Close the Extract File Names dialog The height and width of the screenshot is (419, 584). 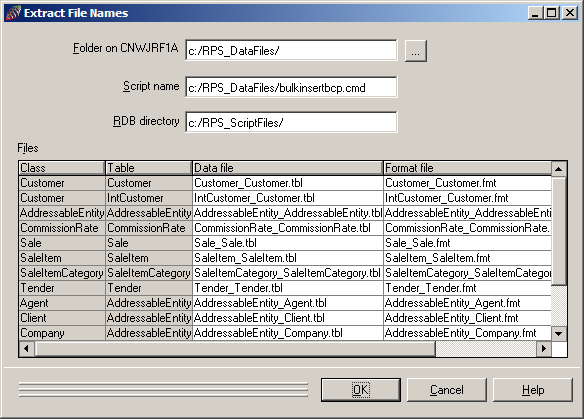point(570,13)
